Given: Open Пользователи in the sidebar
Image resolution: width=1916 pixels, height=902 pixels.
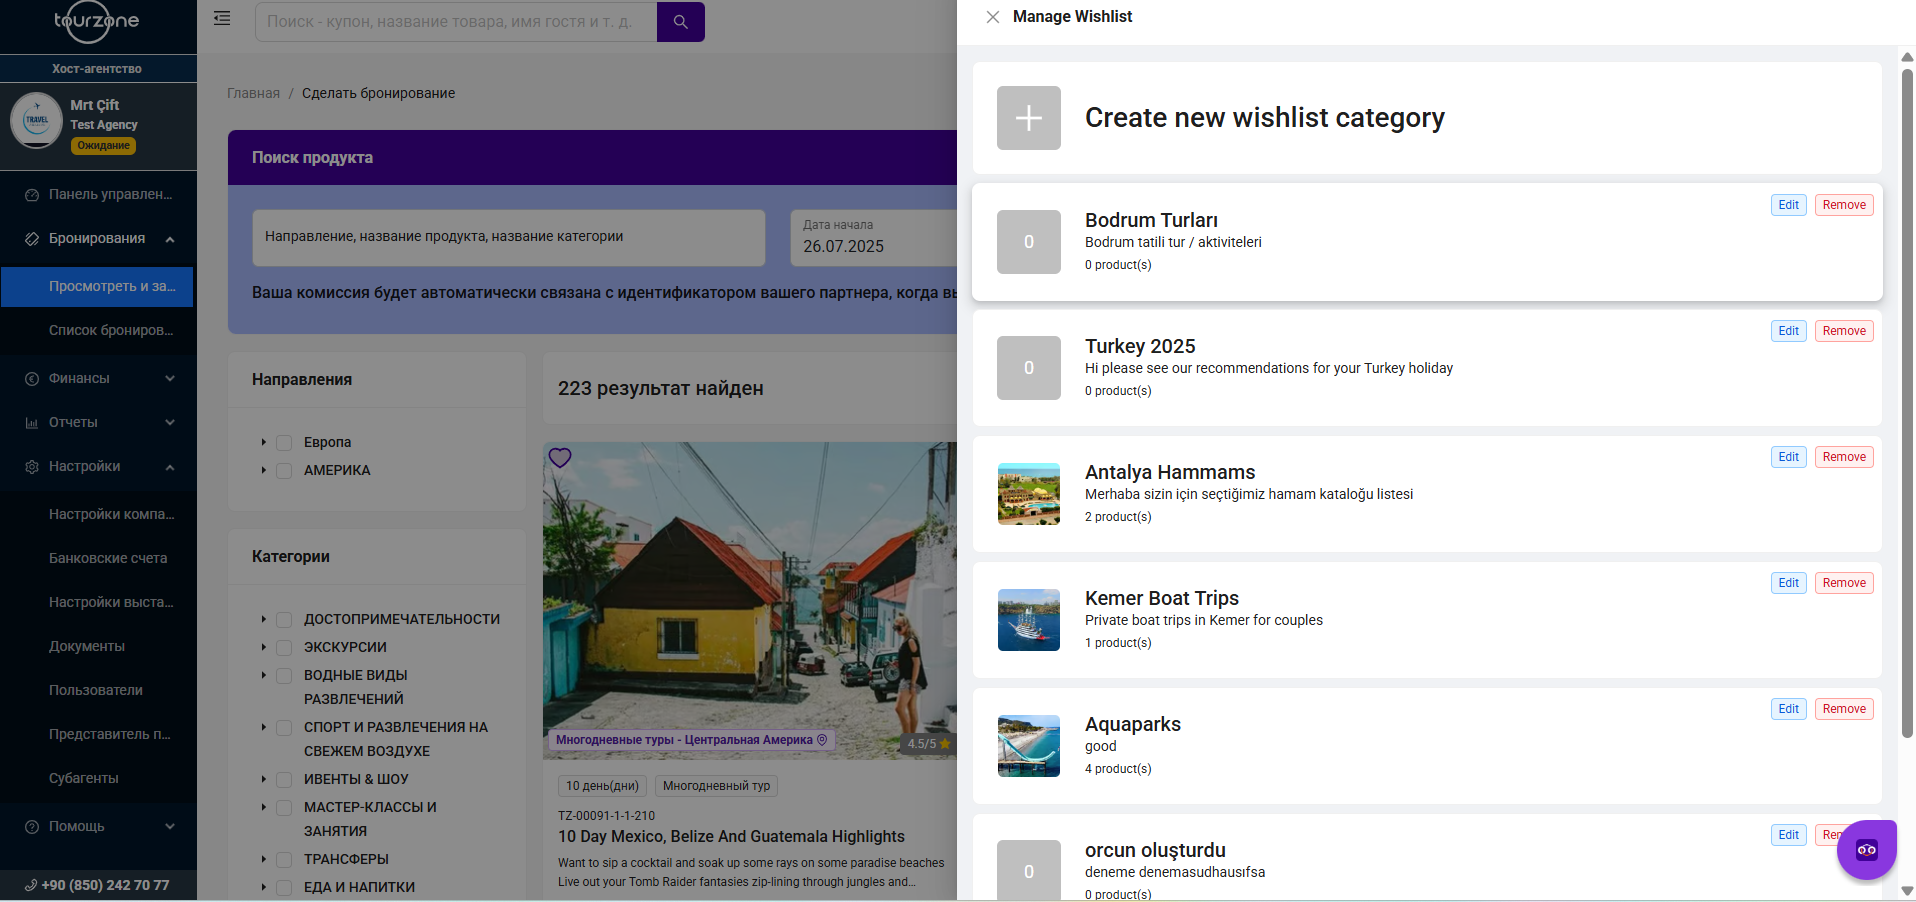Looking at the screenshot, I should pyautogui.click(x=98, y=691).
